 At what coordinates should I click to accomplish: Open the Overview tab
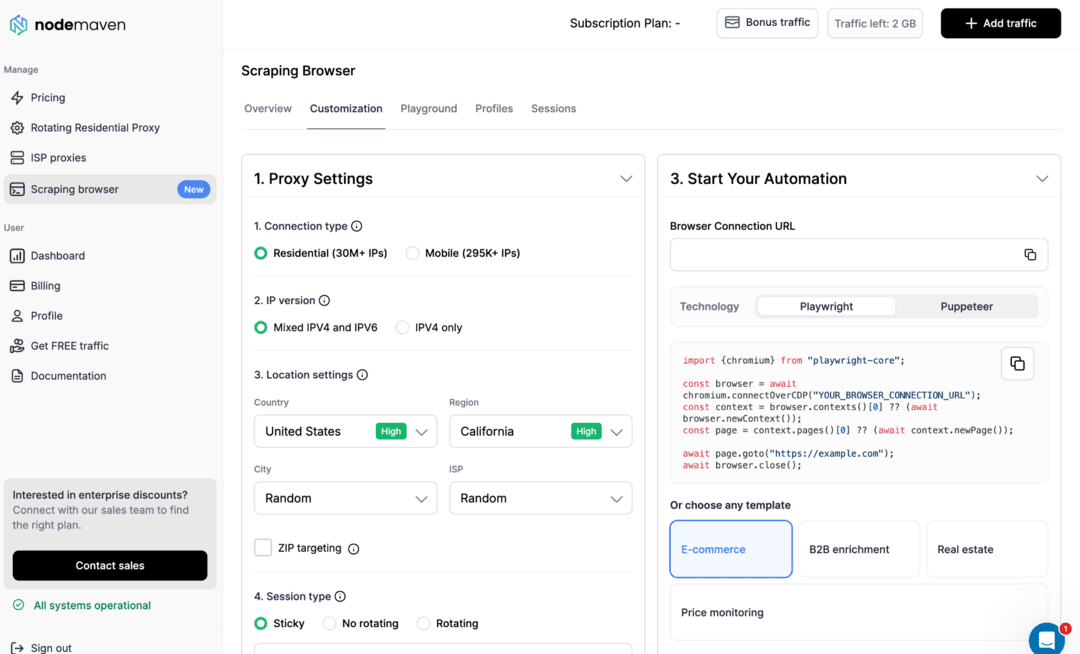tap(268, 109)
